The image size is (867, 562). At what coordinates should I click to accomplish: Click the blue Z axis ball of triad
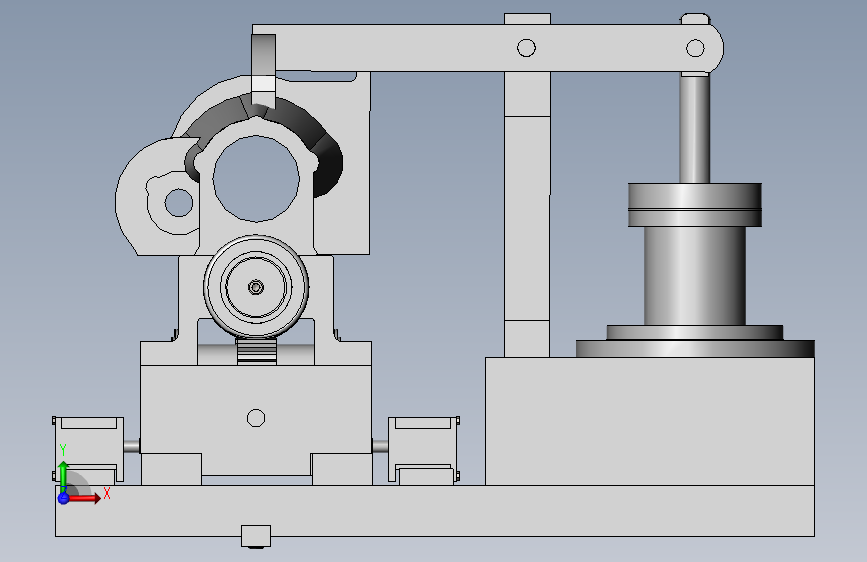(x=63, y=498)
